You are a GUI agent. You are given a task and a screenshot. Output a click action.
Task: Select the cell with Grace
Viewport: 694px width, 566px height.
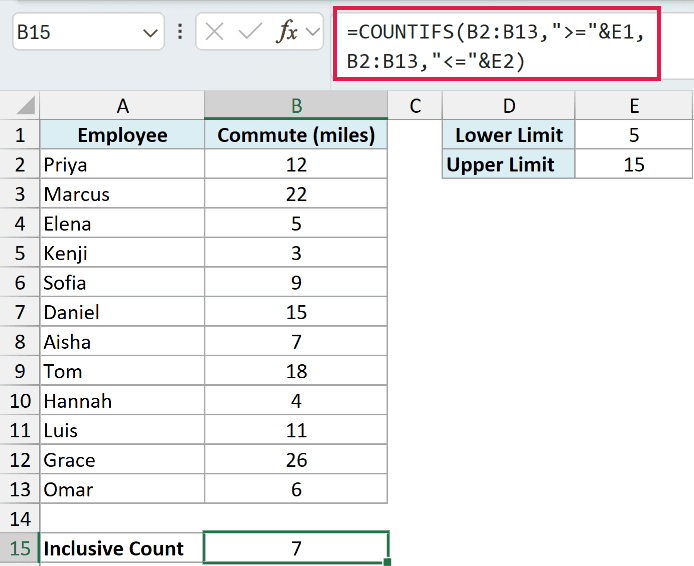pos(122,460)
